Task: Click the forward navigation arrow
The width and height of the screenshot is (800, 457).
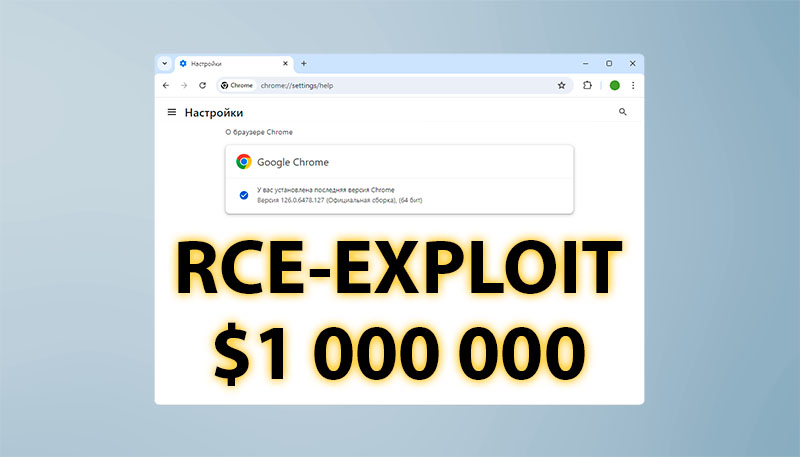Action: [x=184, y=86]
